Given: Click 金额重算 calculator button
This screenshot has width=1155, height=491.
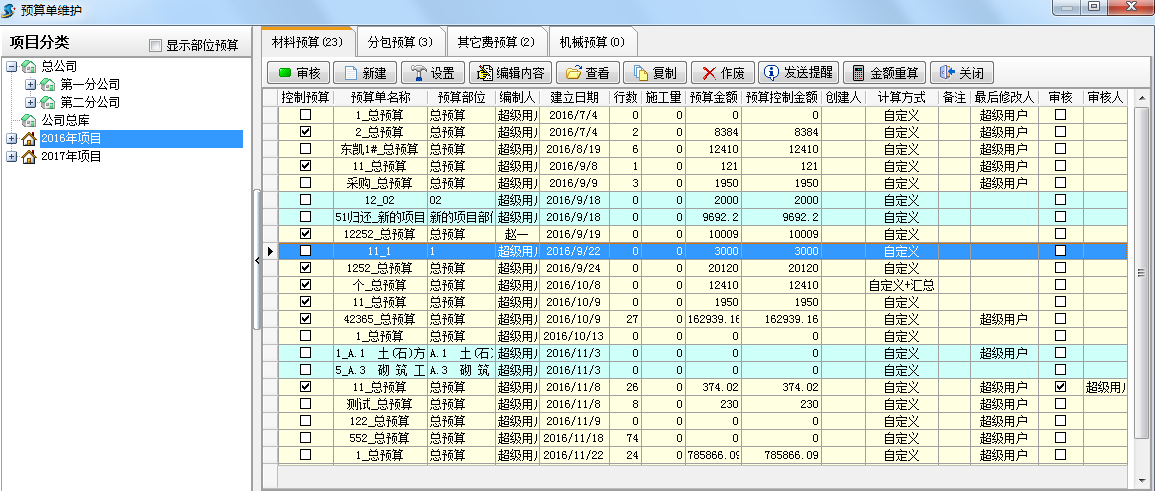Looking at the screenshot, I should point(884,73).
